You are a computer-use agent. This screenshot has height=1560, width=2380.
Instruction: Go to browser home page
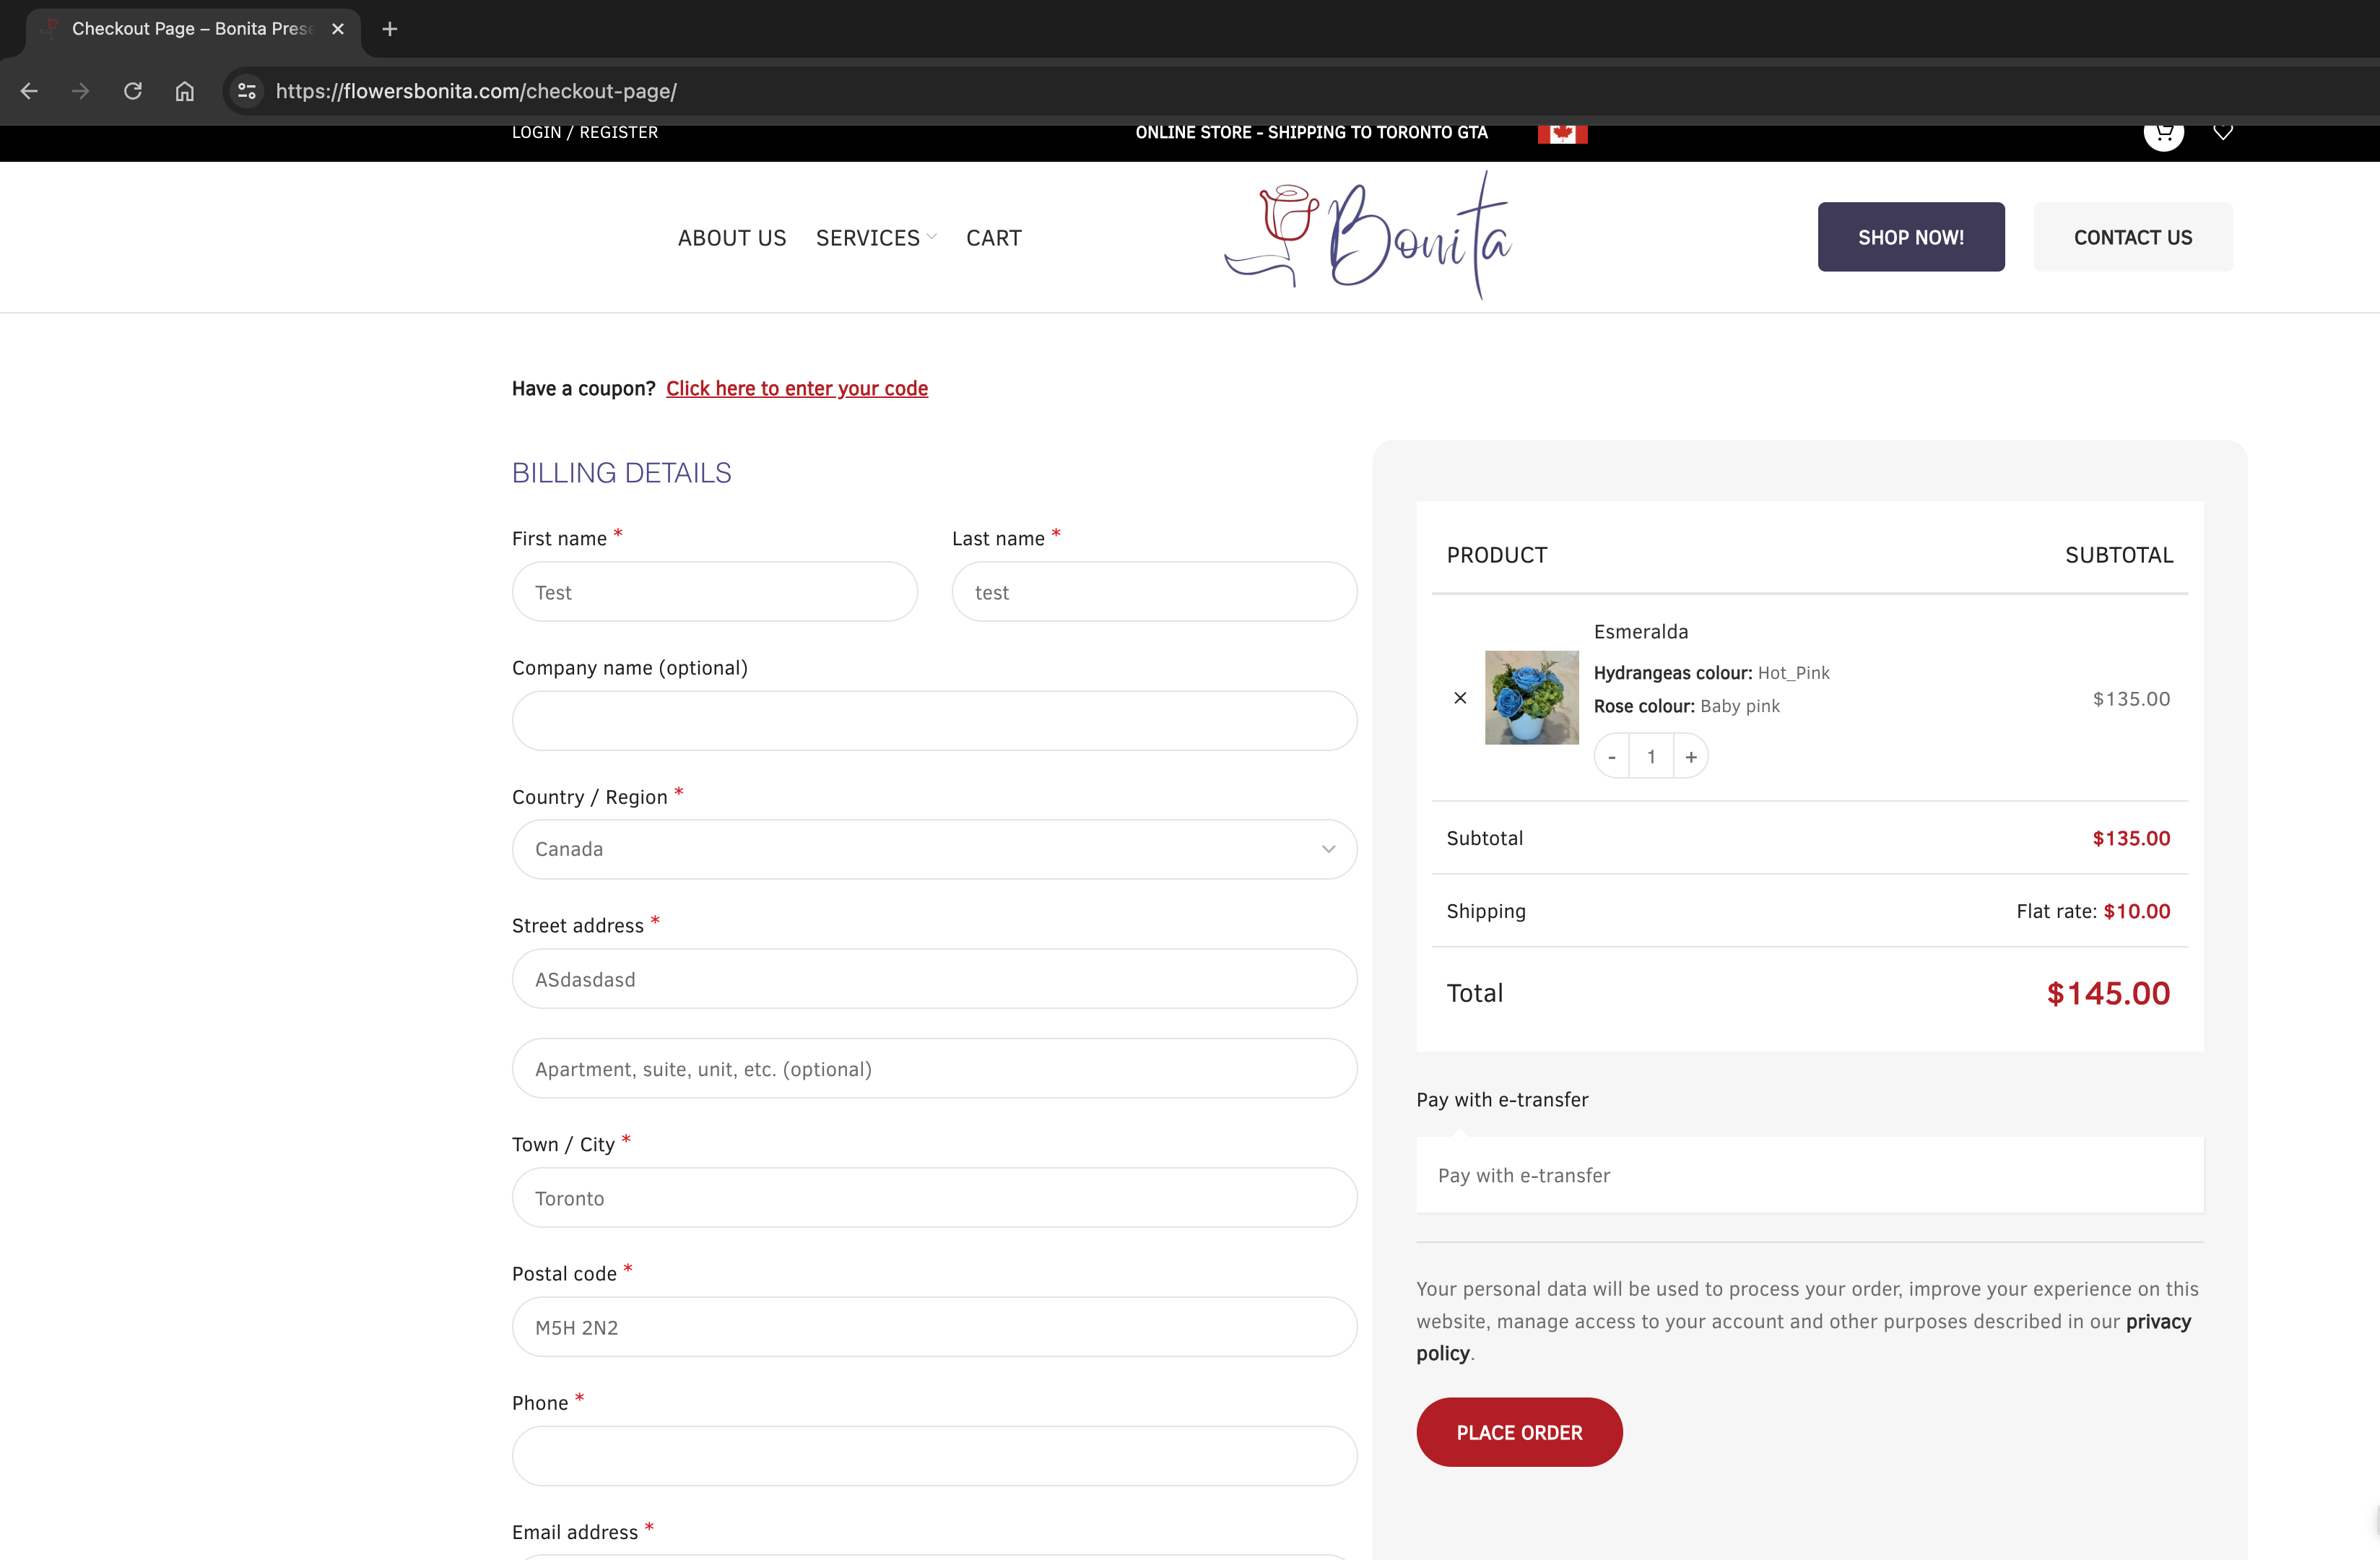[x=184, y=91]
